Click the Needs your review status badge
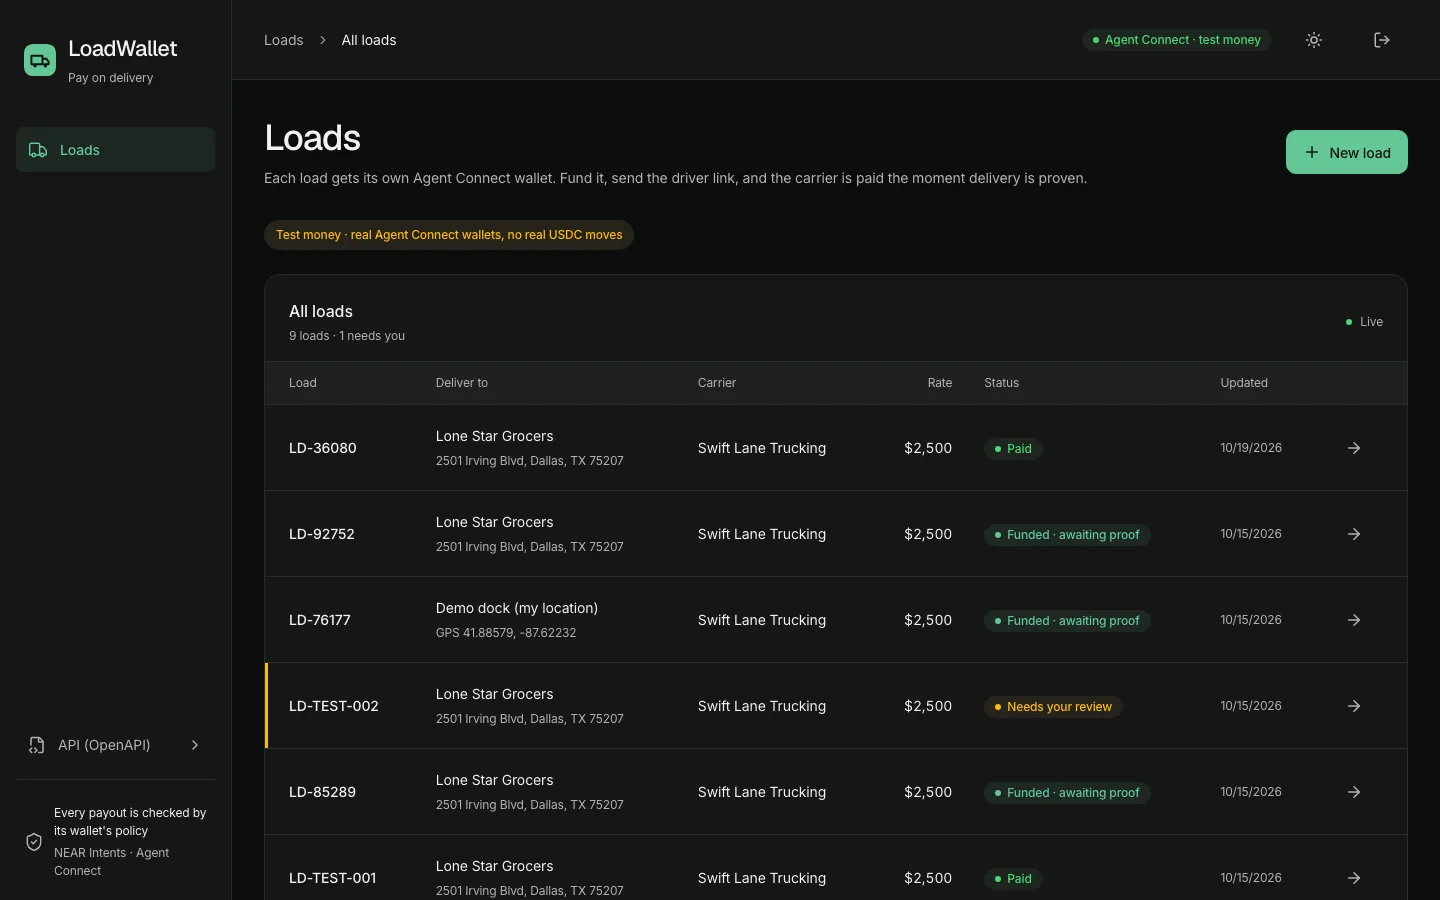The width and height of the screenshot is (1440, 900). 1053,707
